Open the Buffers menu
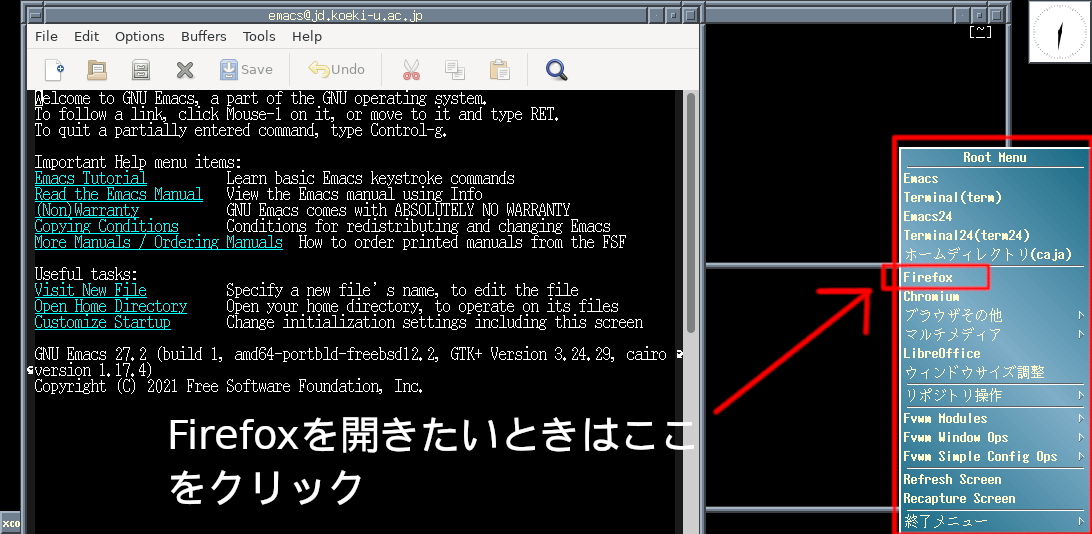1092x534 pixels. tap(203, 36)
